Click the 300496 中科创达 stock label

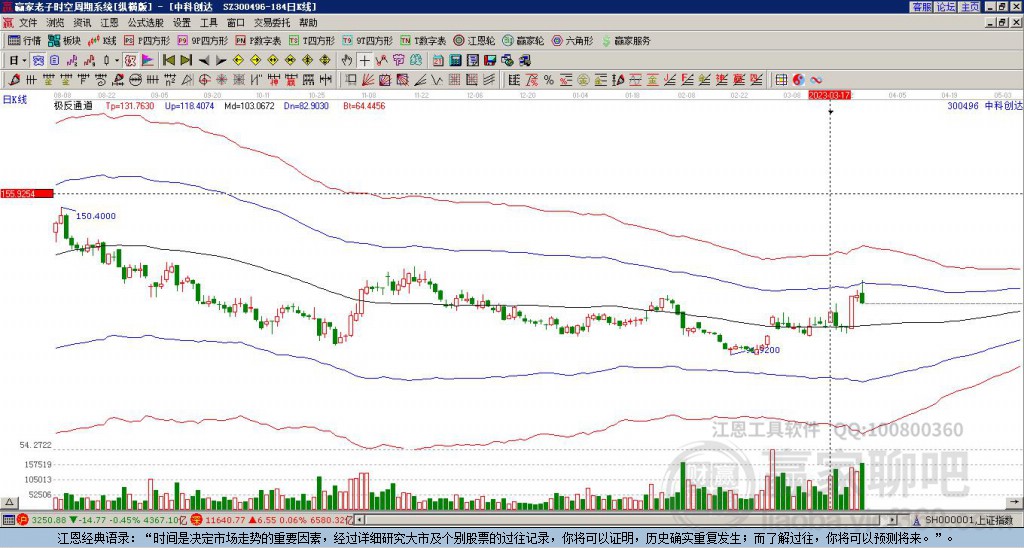coord(984,105)
